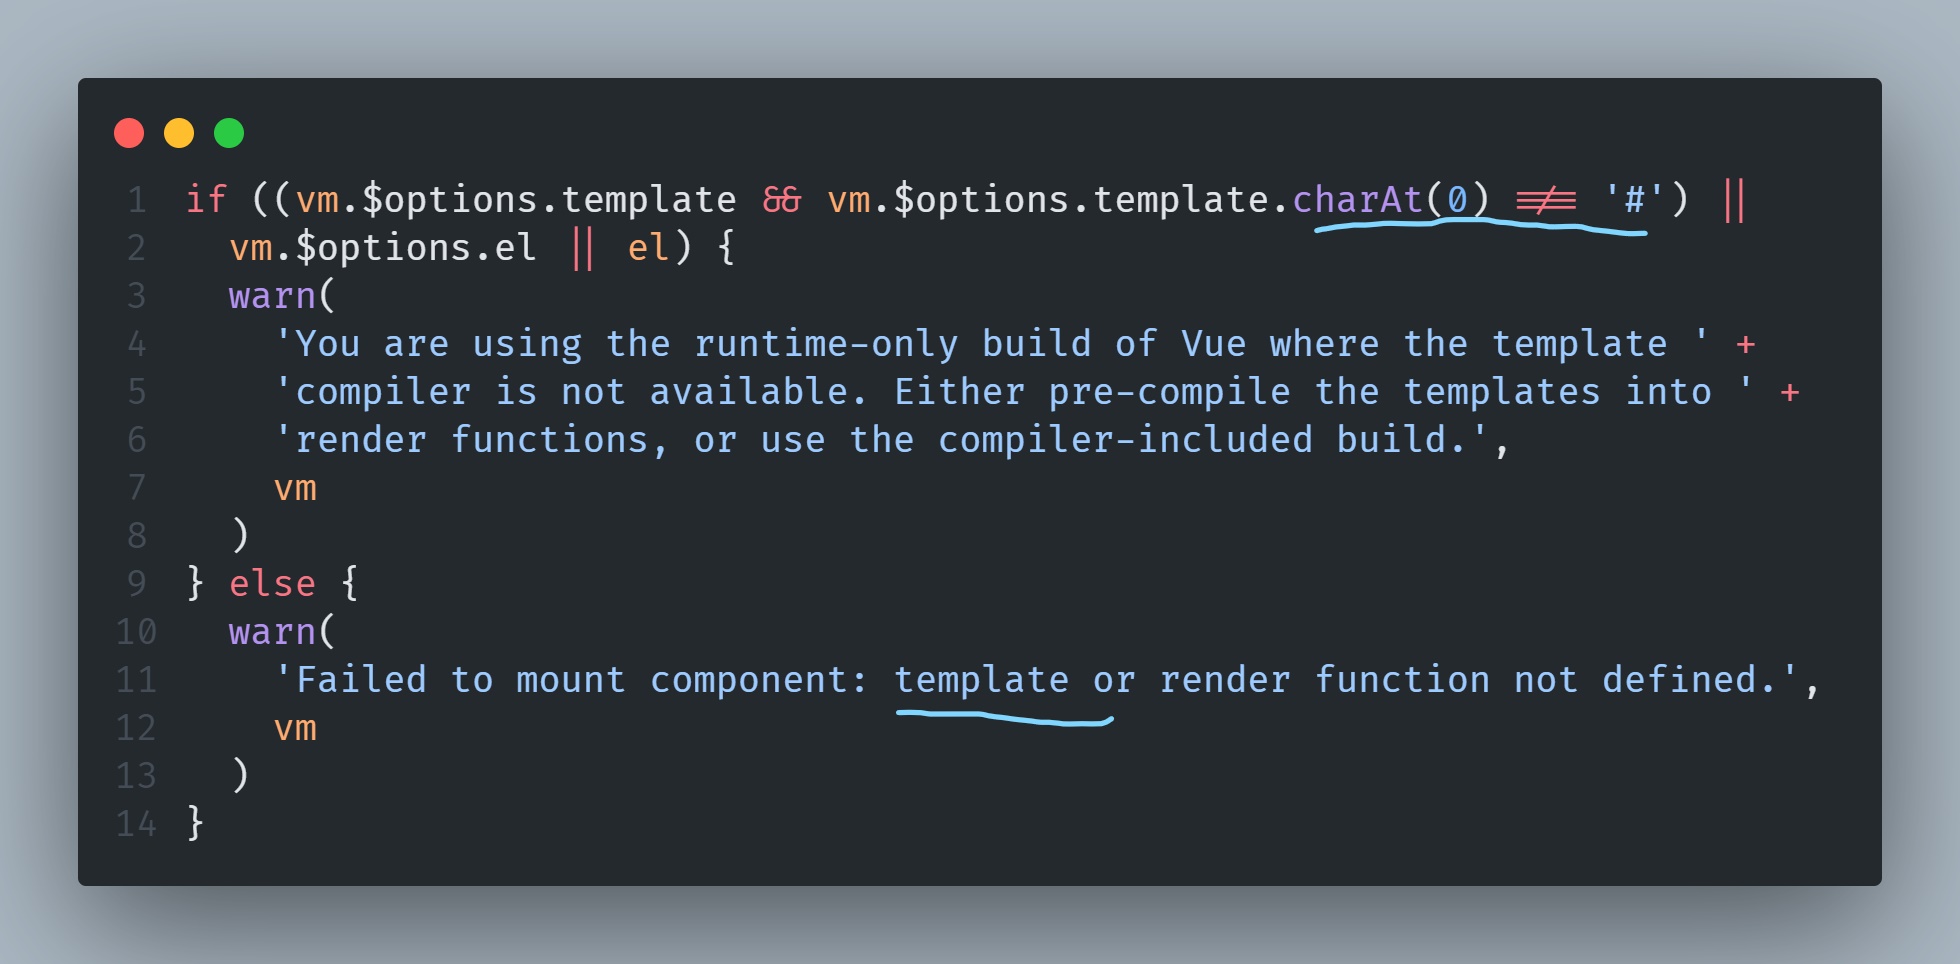Click the green maximize dot
The image size is (1960, 964).
(229, 133)
